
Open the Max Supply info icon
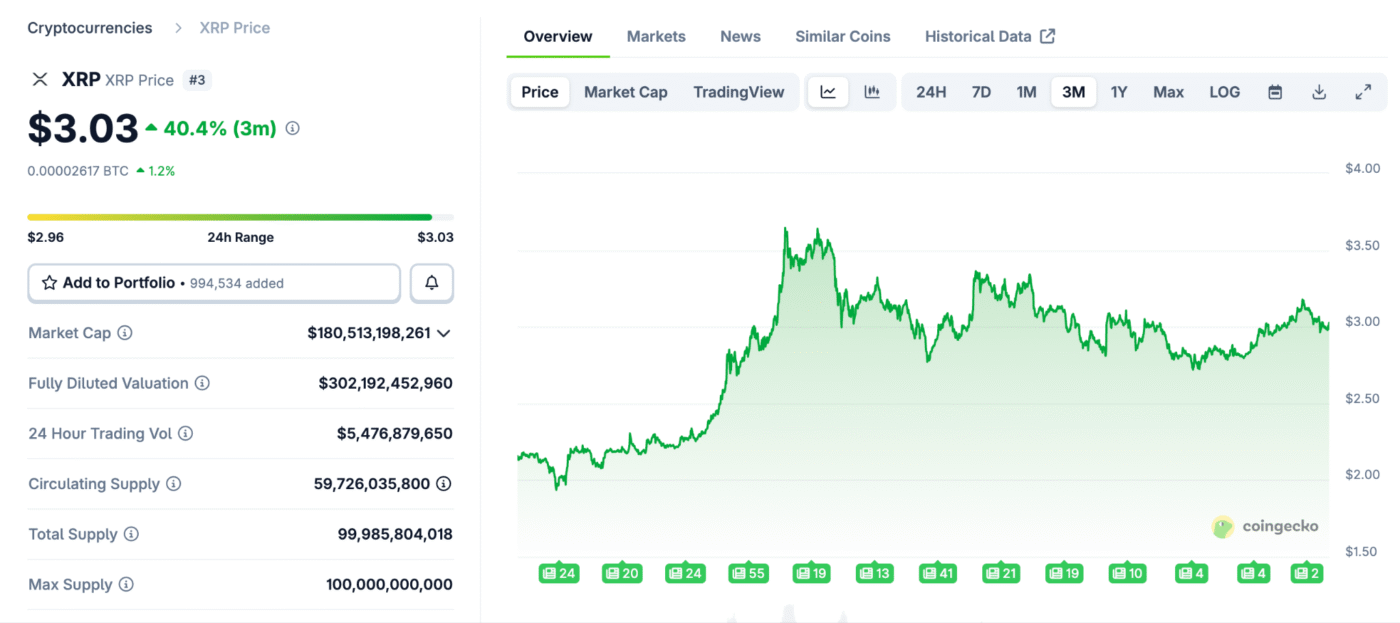coord(126,584)
